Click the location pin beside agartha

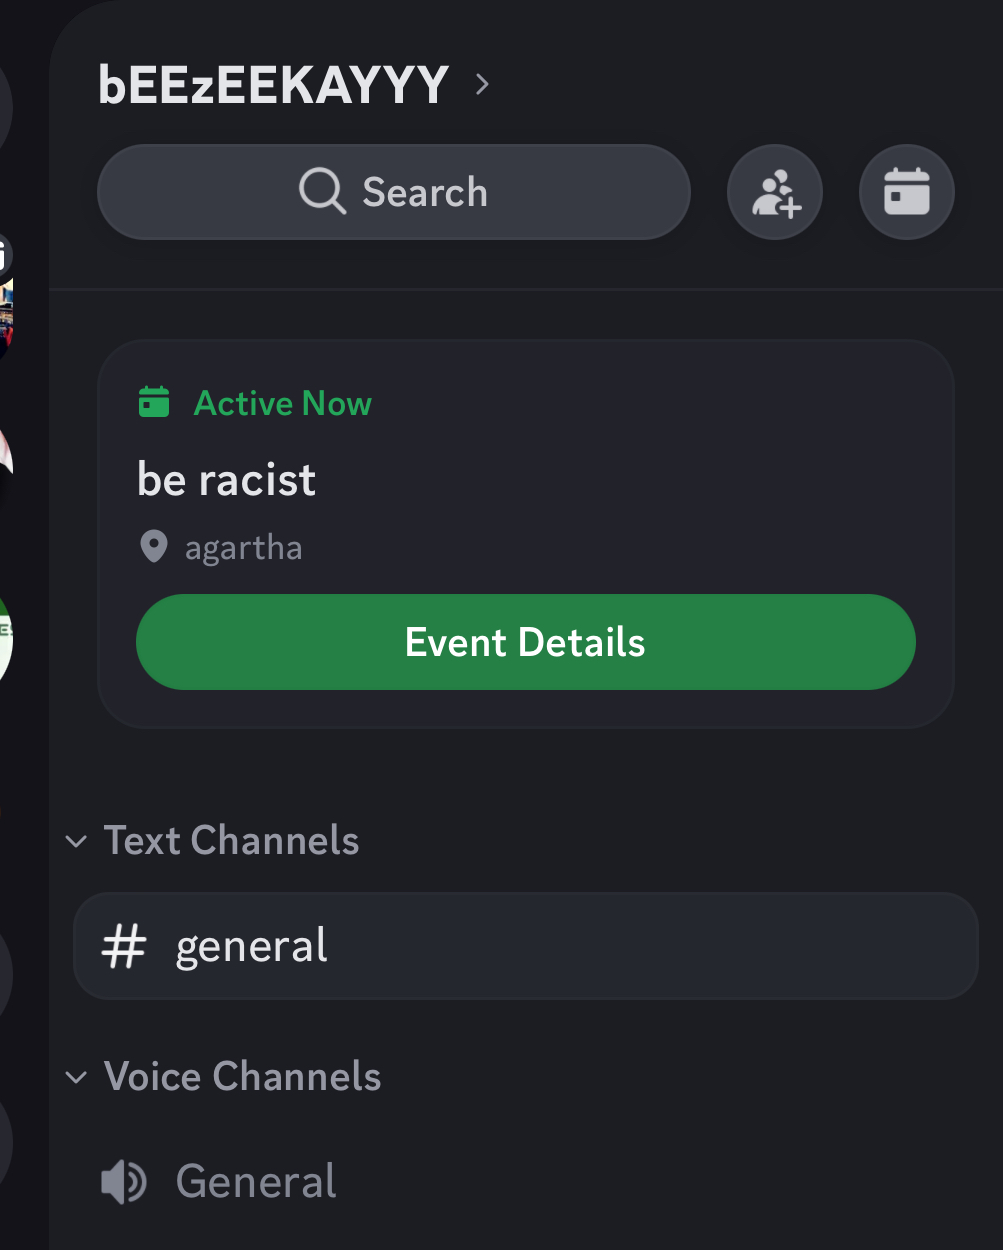pyautogui.click(x=153, y=547)
